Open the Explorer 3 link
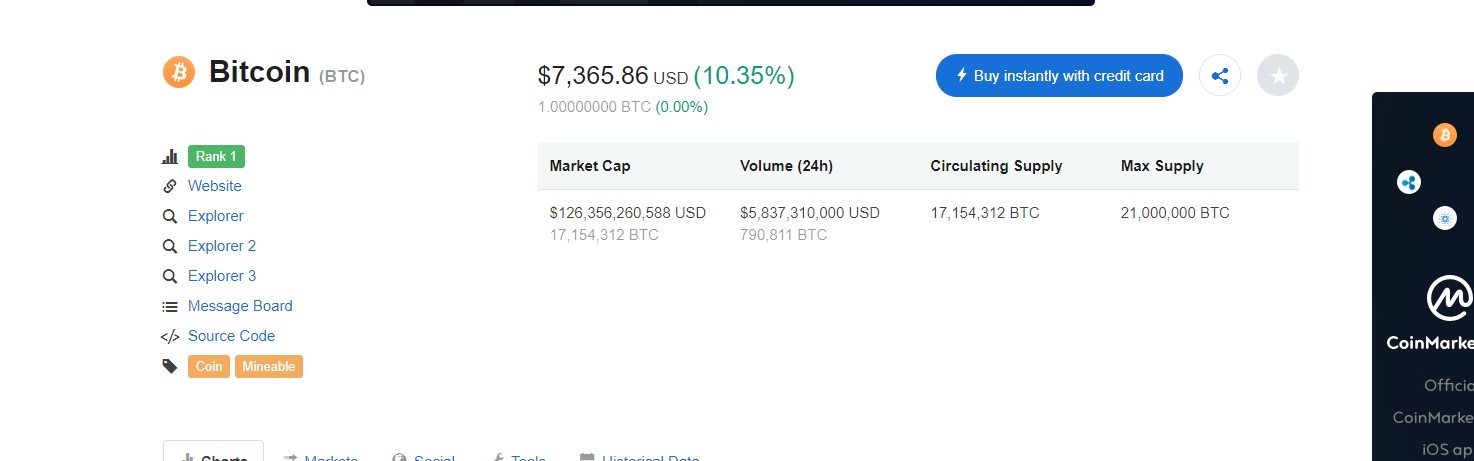 222,276
